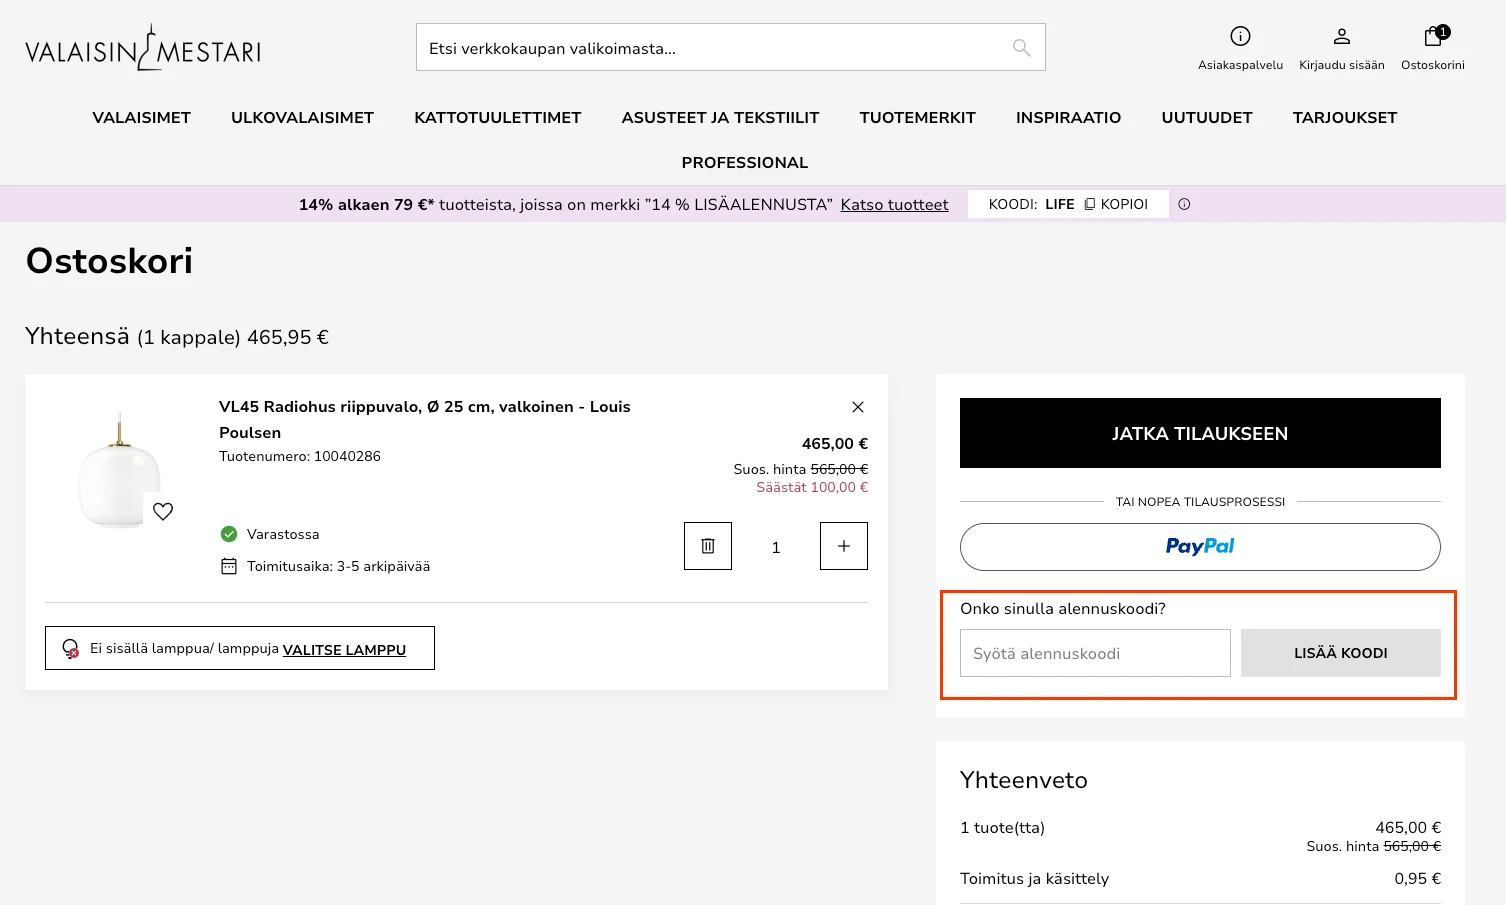
Task: Click the promo banner info icon
Action: (1184, 204)
